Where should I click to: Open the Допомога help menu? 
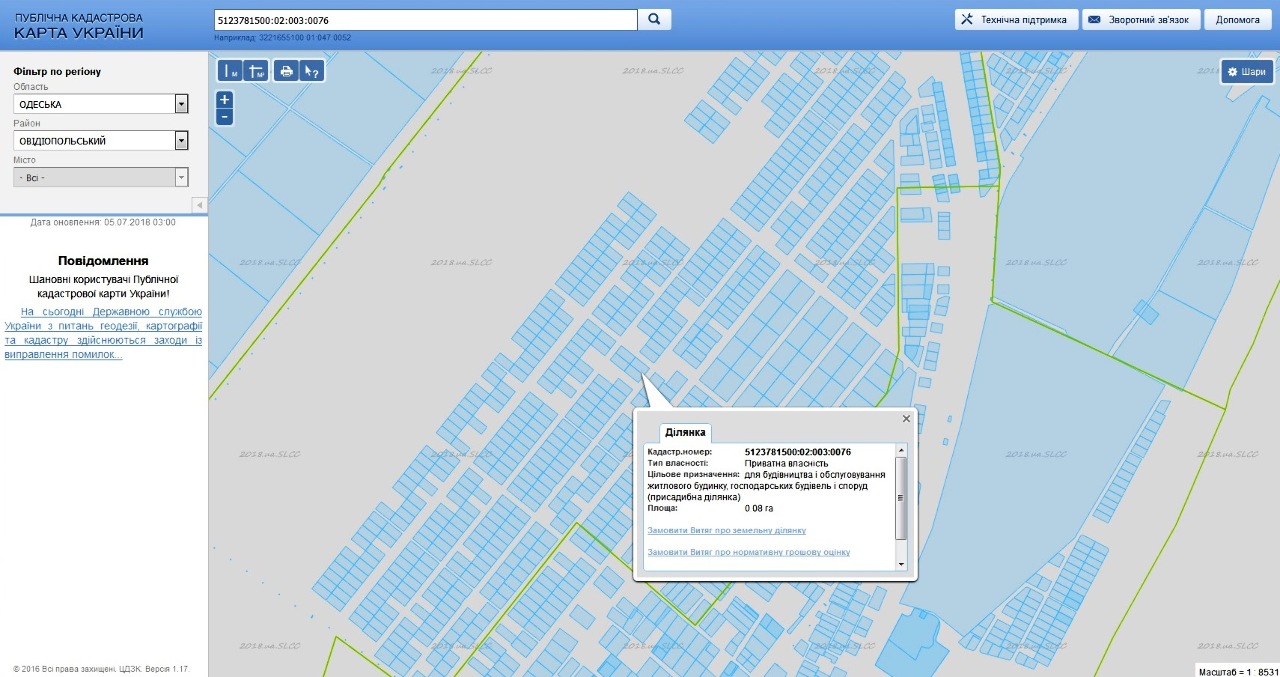click(1238, 20)
